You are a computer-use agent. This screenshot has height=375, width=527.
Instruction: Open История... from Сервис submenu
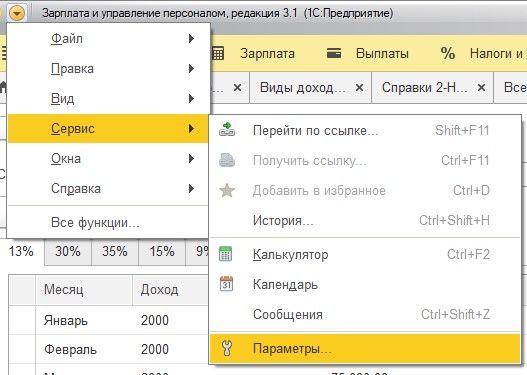[x=365, y=220]
